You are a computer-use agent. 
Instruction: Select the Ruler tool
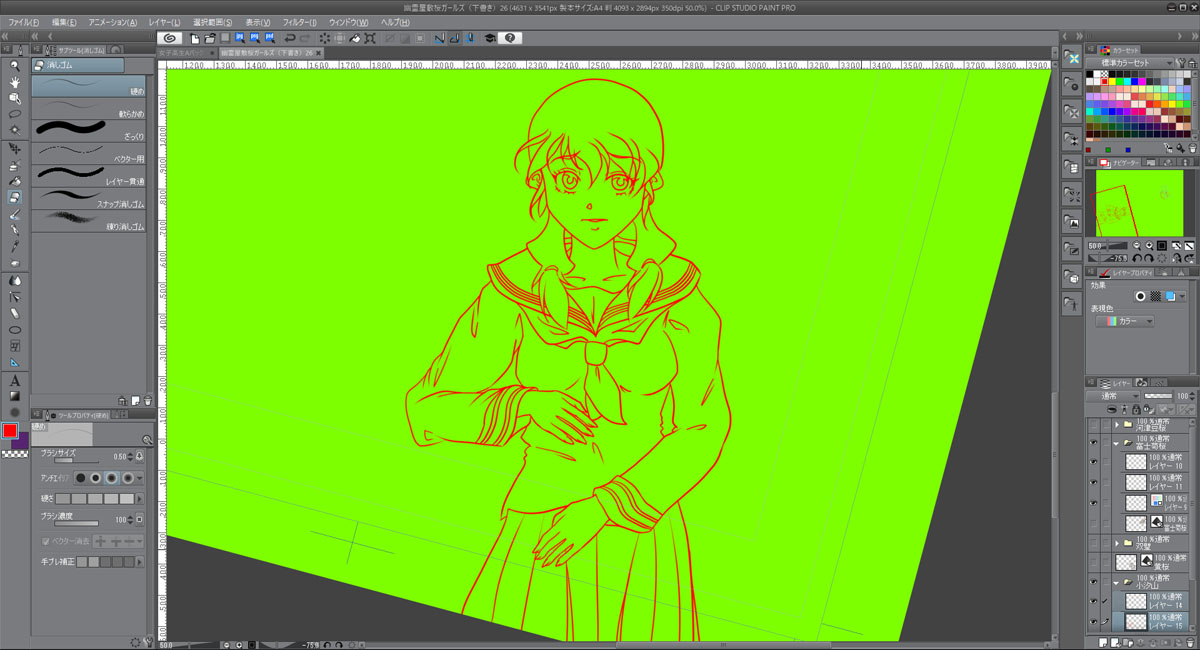(x=15, y=363)
